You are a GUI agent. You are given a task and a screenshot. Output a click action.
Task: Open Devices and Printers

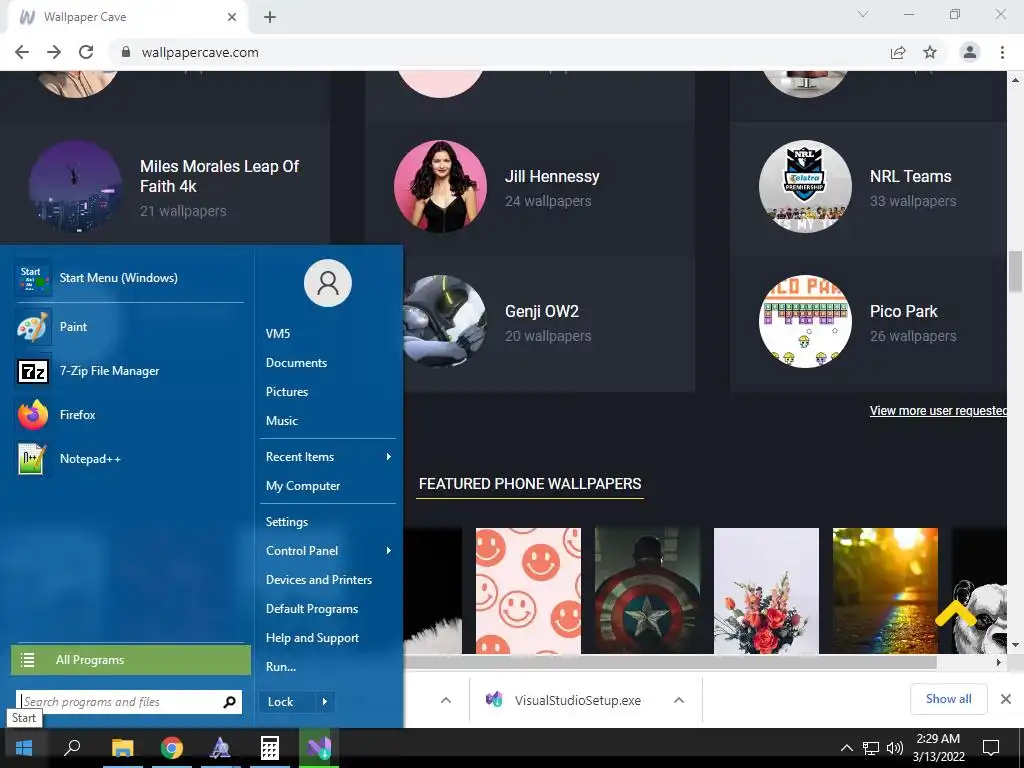click(319, 580)
